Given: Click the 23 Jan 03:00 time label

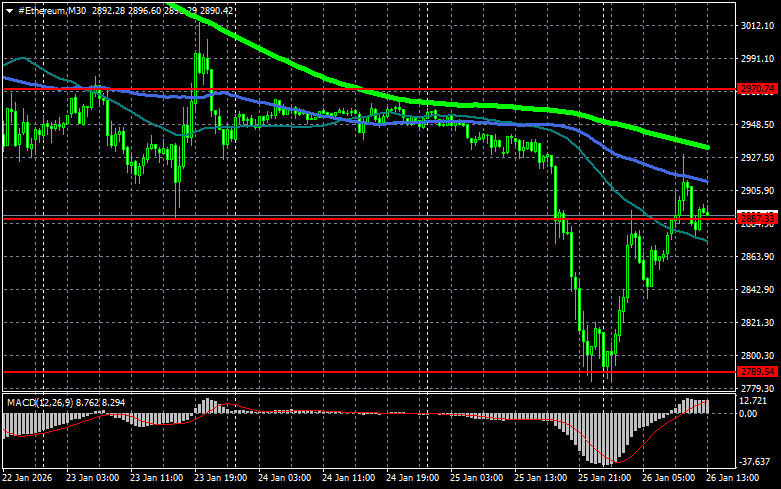Looking at the screenshot, I should (93, 478).
